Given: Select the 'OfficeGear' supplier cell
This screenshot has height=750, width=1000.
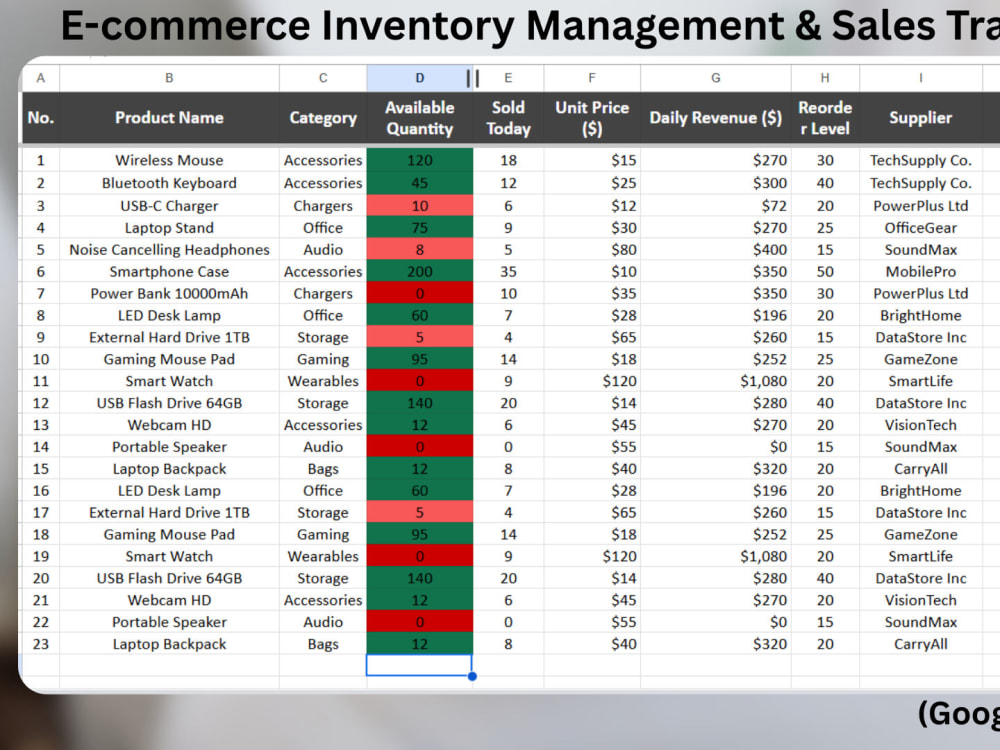Looking at the screenshot, I should point(920,228).
